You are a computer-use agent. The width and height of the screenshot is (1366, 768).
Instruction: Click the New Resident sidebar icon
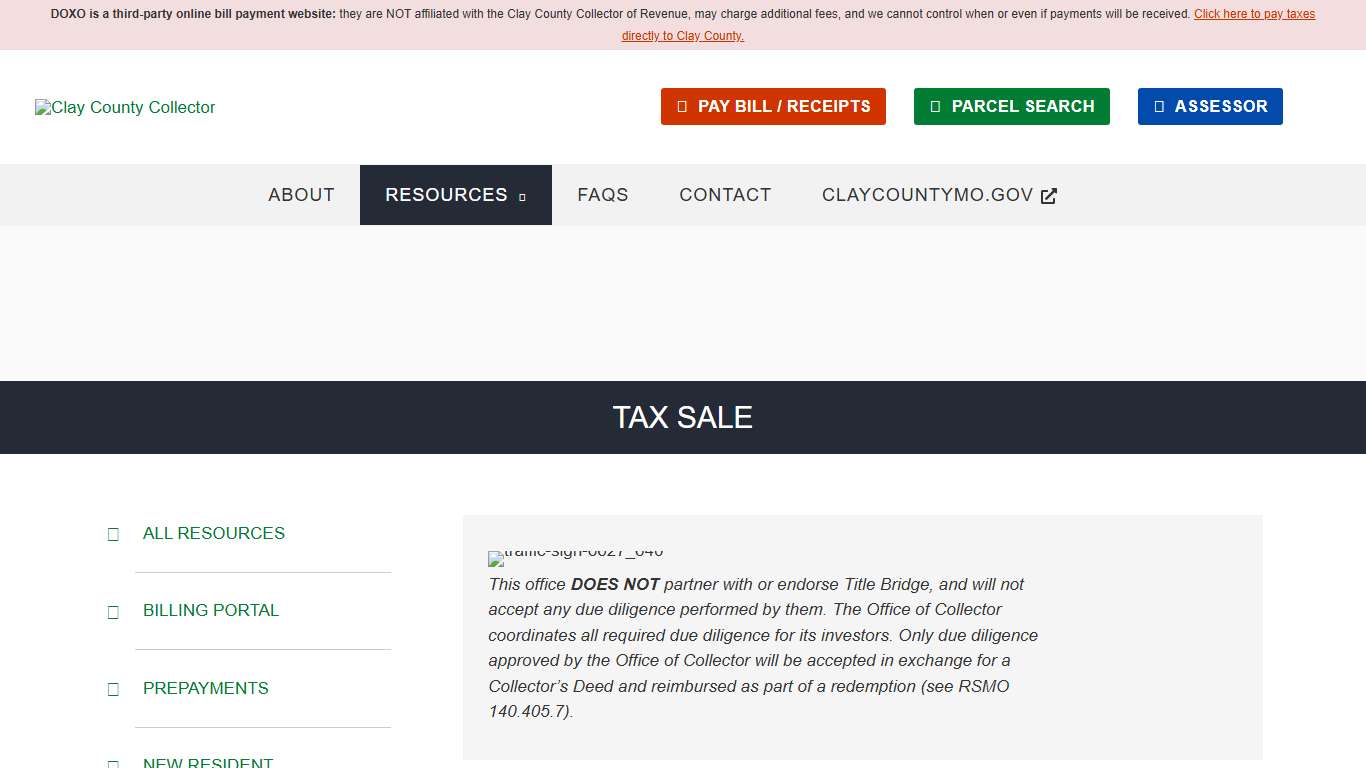tap(112, 763)
